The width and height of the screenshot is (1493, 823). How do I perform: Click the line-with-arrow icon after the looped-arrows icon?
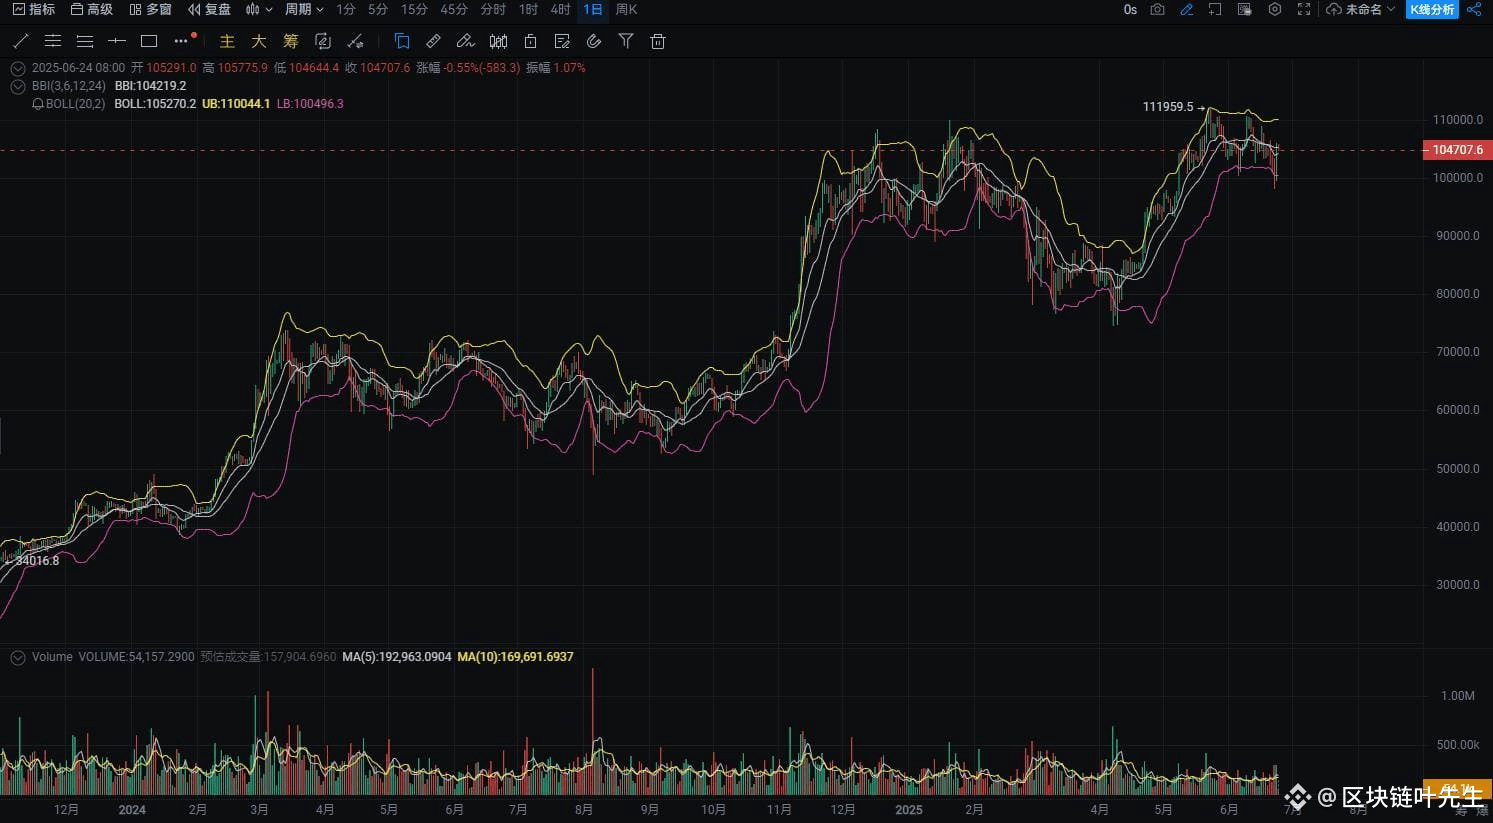tap(355, 41)
